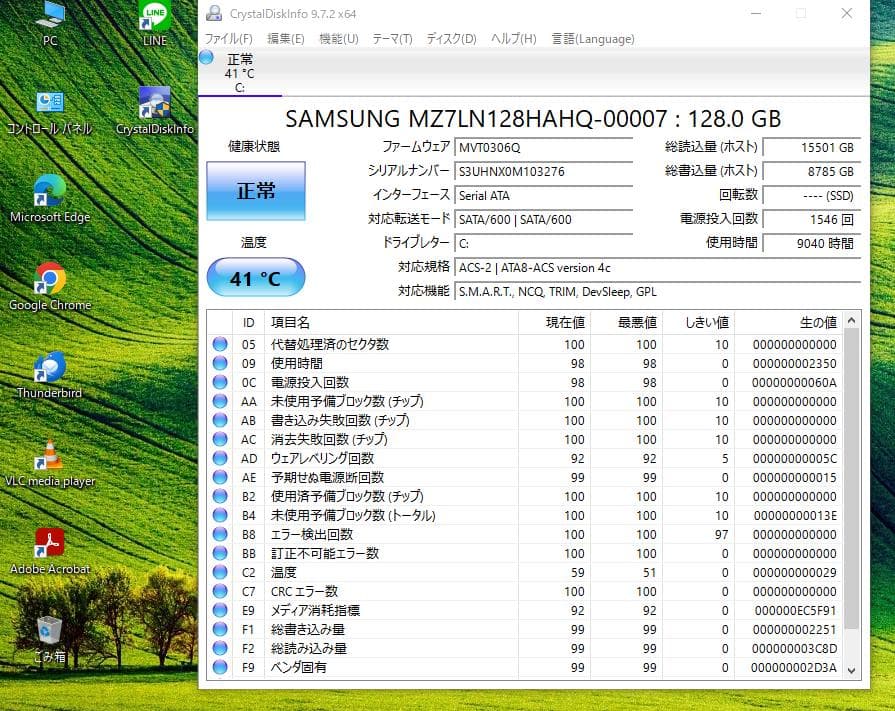Viewport: 895px width, 711px height.
Task: Click the status circle for attribute AA
Action: 220,401
